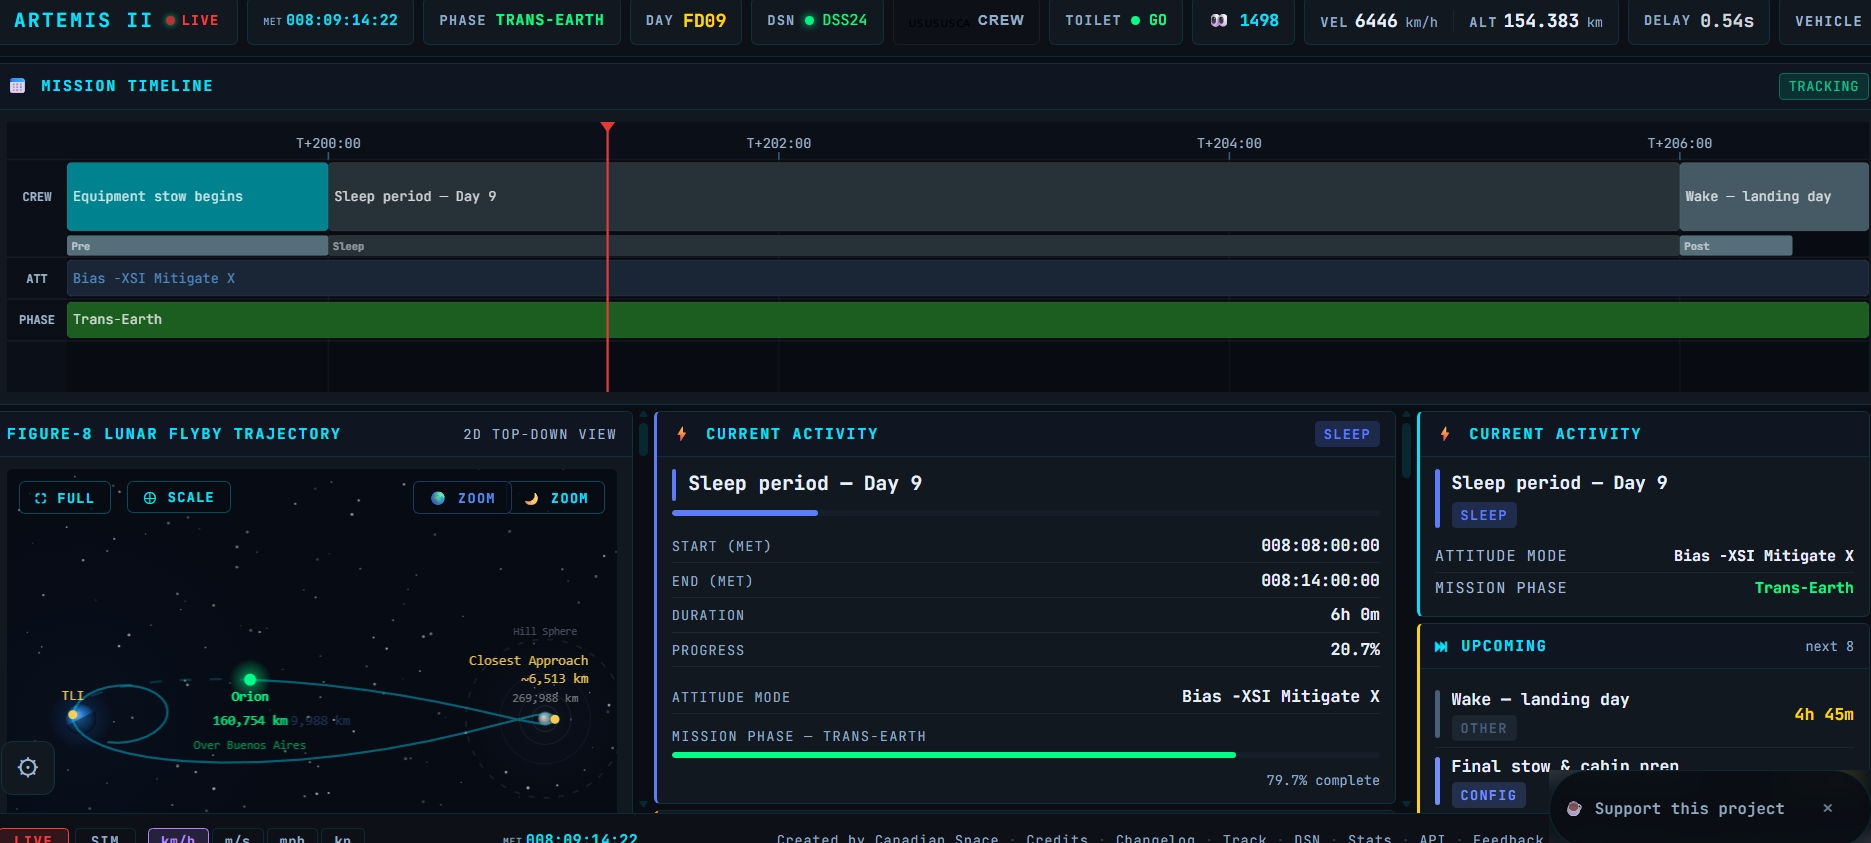Click the FULL fullscreen trajectory button
Viewport: 1871px width, 843px height.
[x=65, y=498]
